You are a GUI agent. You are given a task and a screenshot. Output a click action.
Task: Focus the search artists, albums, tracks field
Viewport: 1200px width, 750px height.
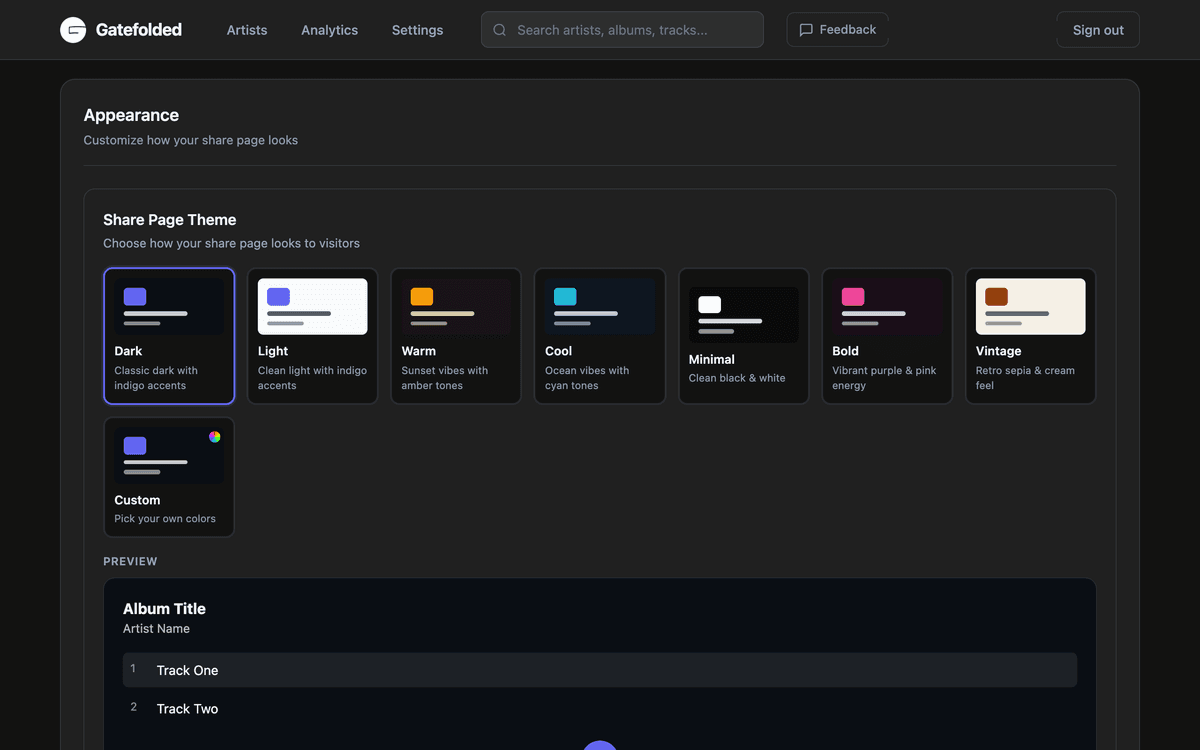click(622, 30)
